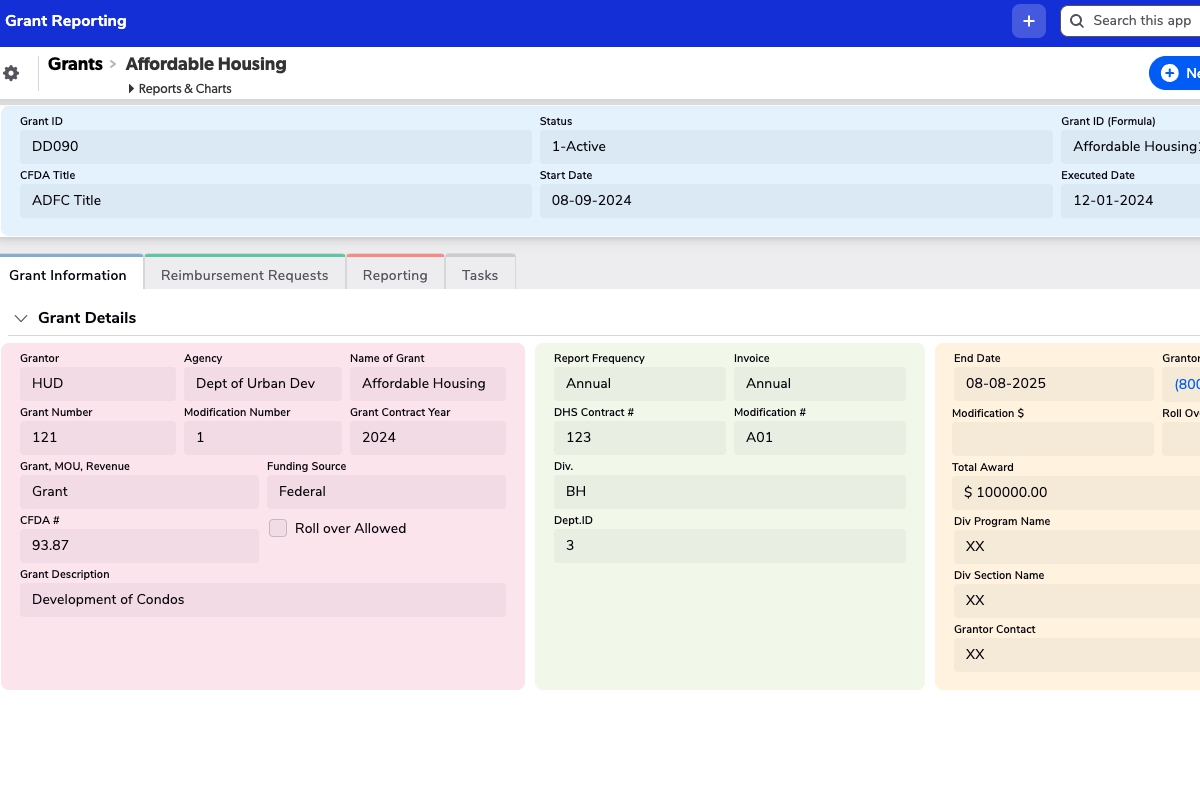1200x800 pixels.
Task: Select the Grant Information tab
Action: [x=68, y=275]
